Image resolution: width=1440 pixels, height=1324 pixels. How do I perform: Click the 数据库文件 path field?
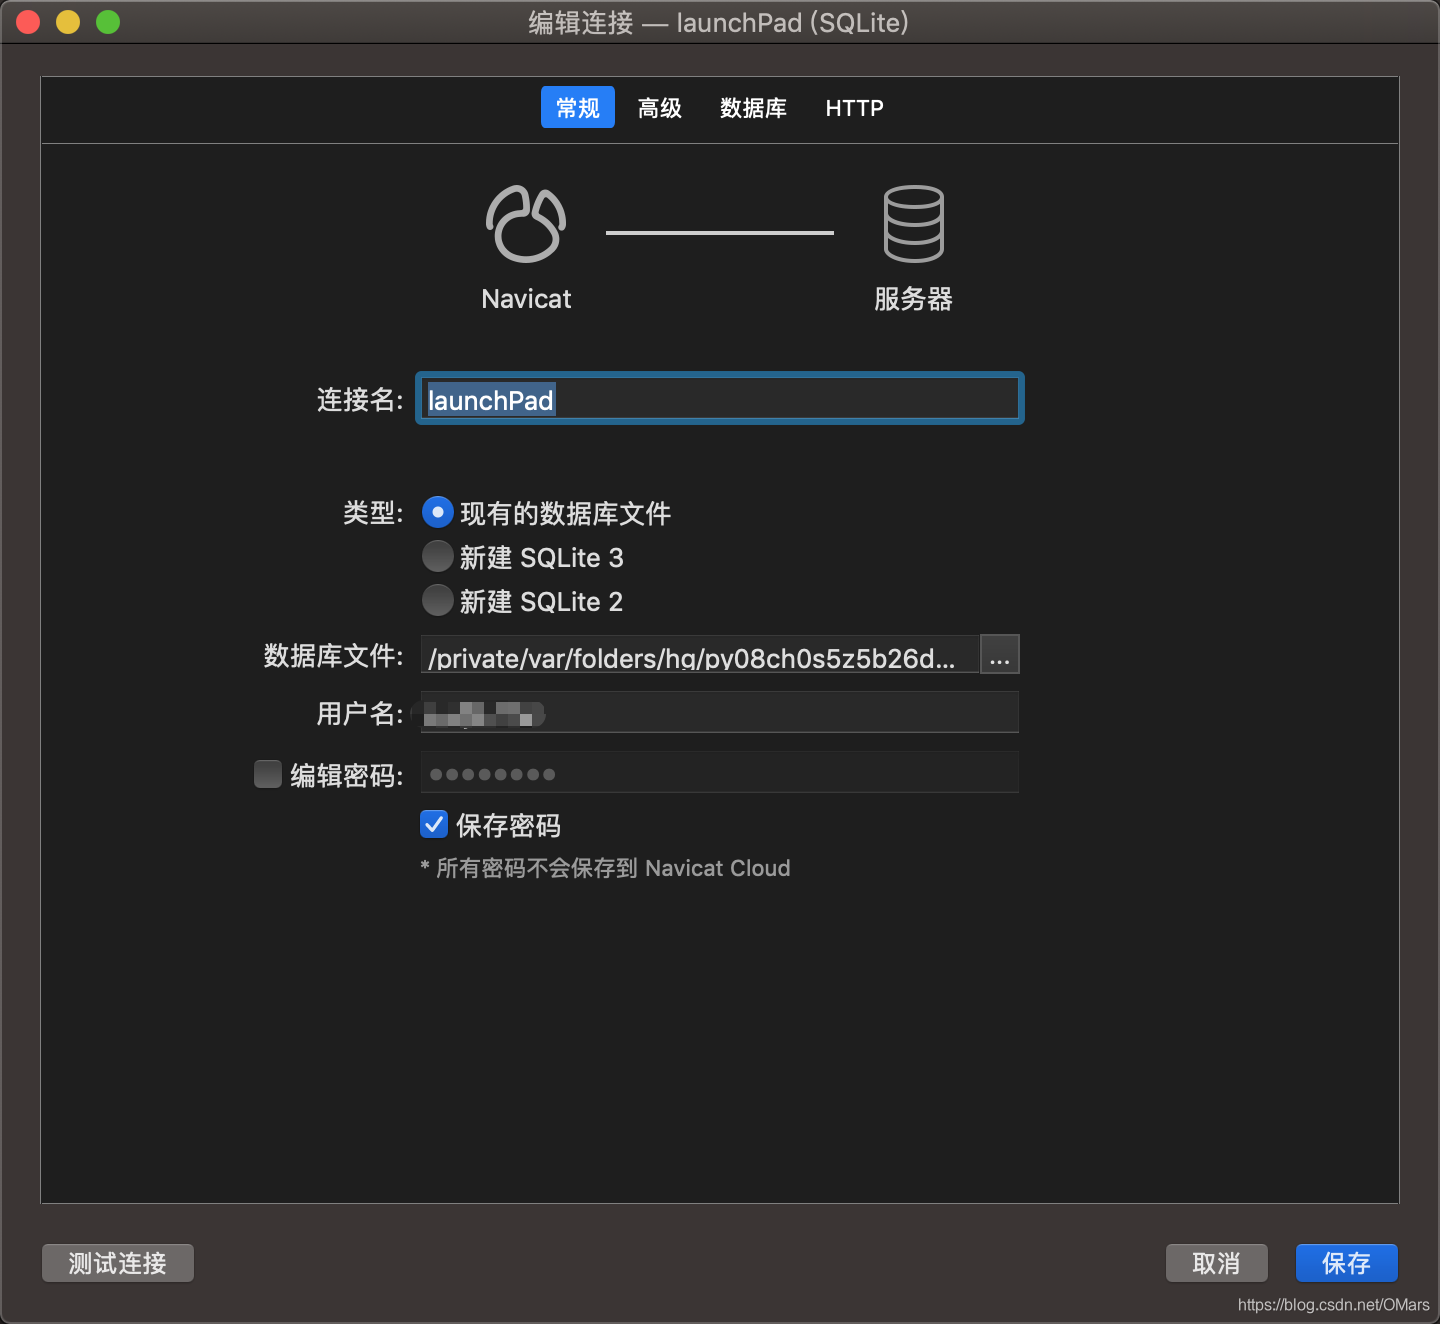point(700,654)
